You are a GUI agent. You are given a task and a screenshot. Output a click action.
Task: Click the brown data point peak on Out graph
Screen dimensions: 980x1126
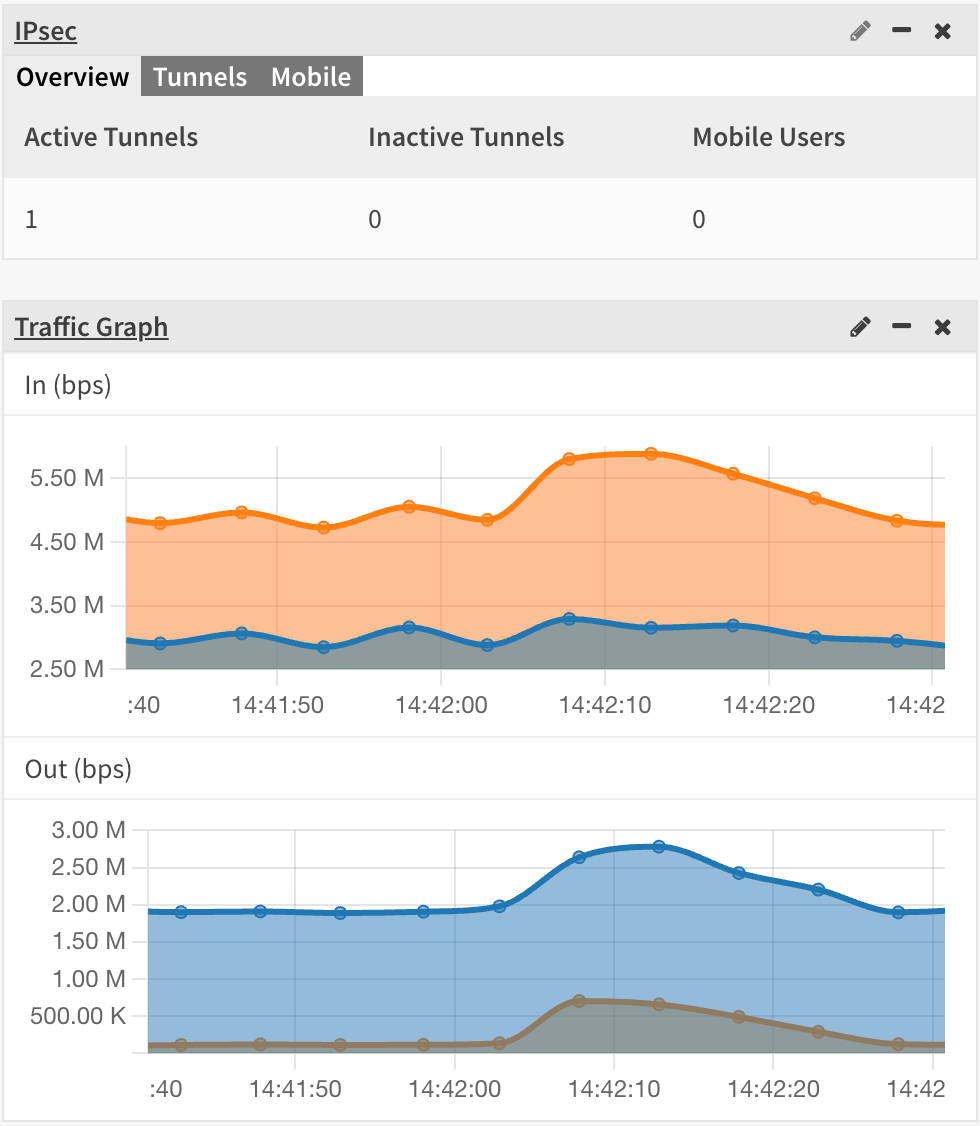(580, 1000)
